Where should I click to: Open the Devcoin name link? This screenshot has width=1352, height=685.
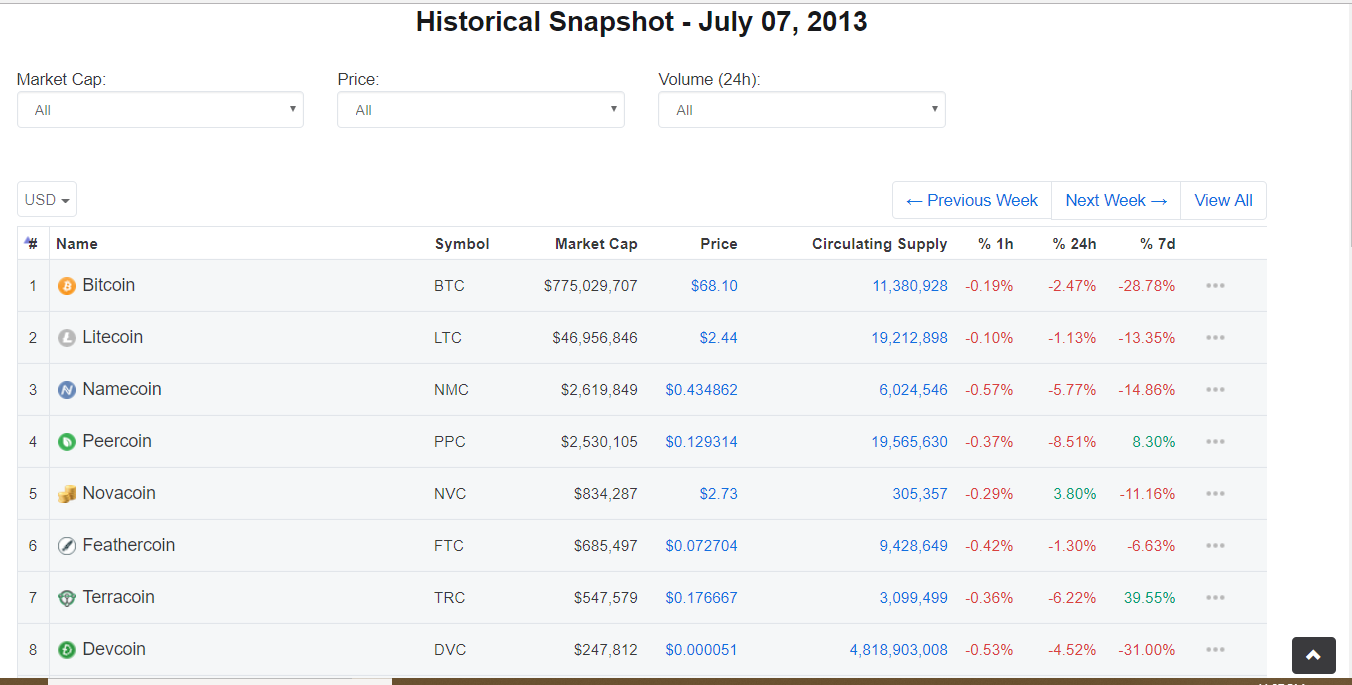point(114,649)
